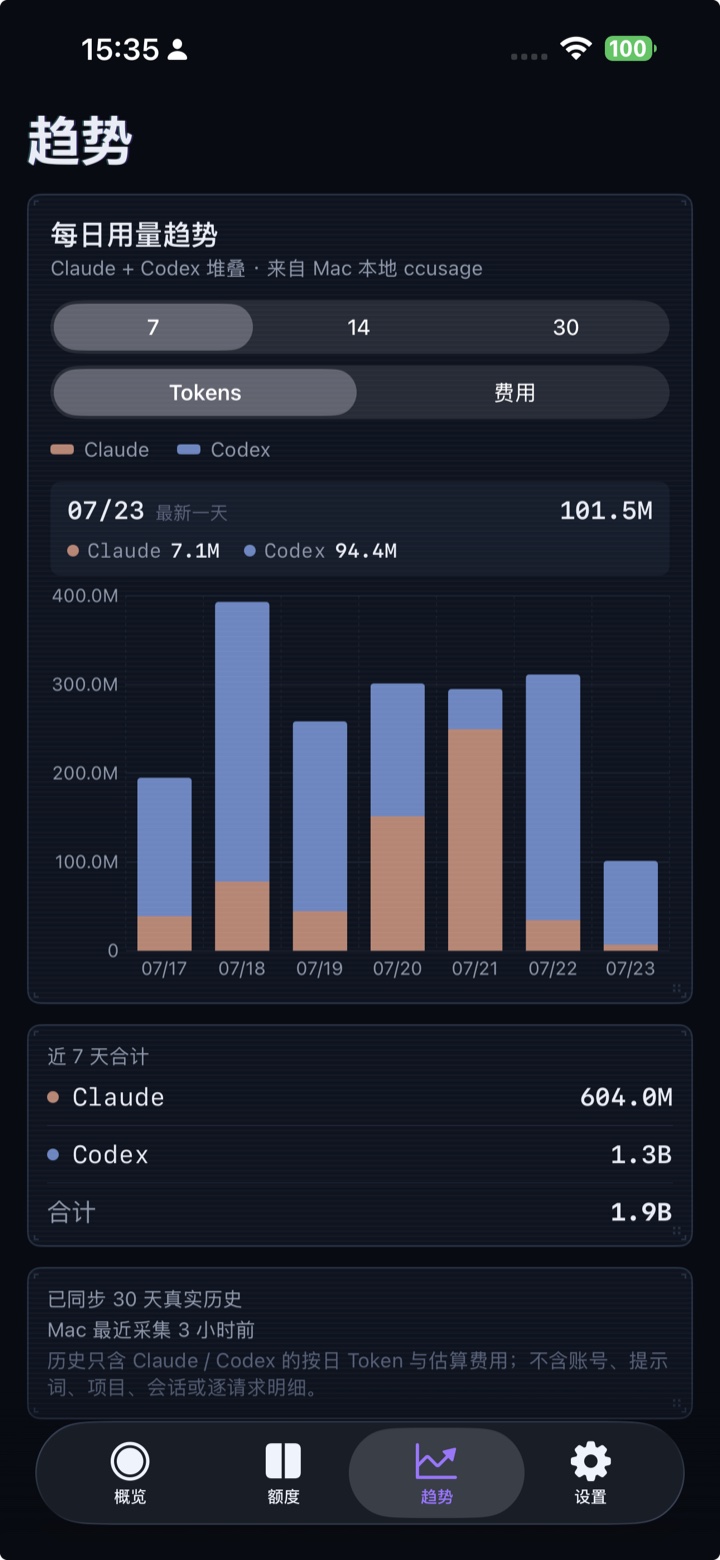This screenshot has width=720, height=1560.
Task: Tap the 15:35 status bar clock
Action: [120, 49]
